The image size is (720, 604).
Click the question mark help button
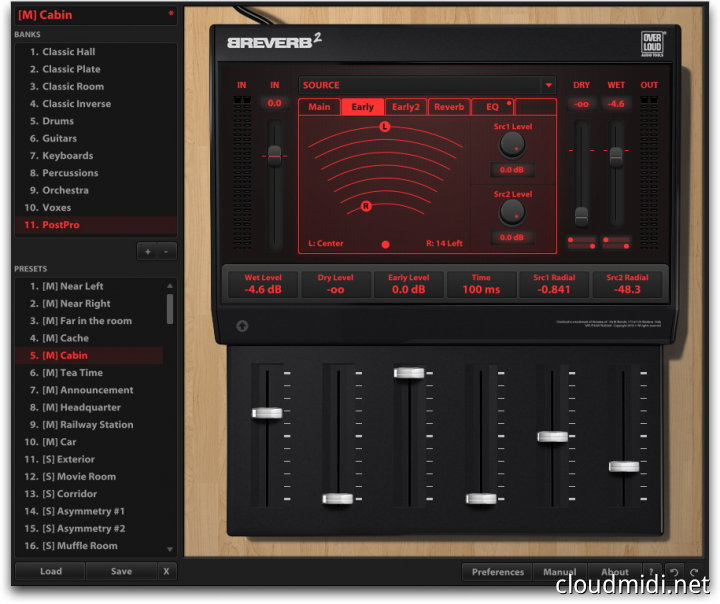click(651, 572)
